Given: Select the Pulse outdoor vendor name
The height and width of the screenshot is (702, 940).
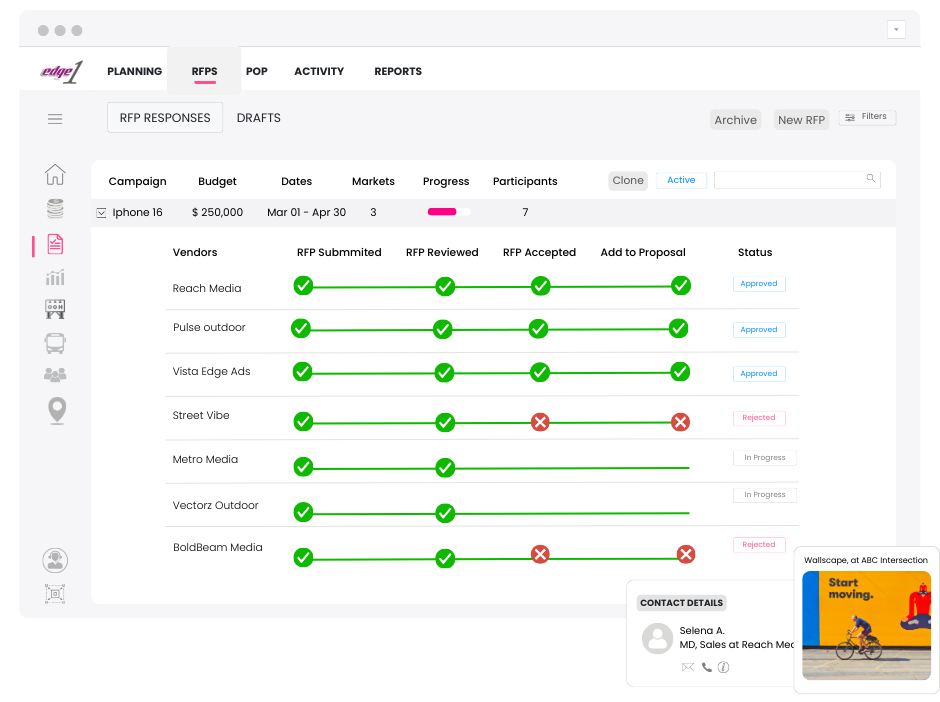Looking at the screenshot, I should [x=209, y=327].
